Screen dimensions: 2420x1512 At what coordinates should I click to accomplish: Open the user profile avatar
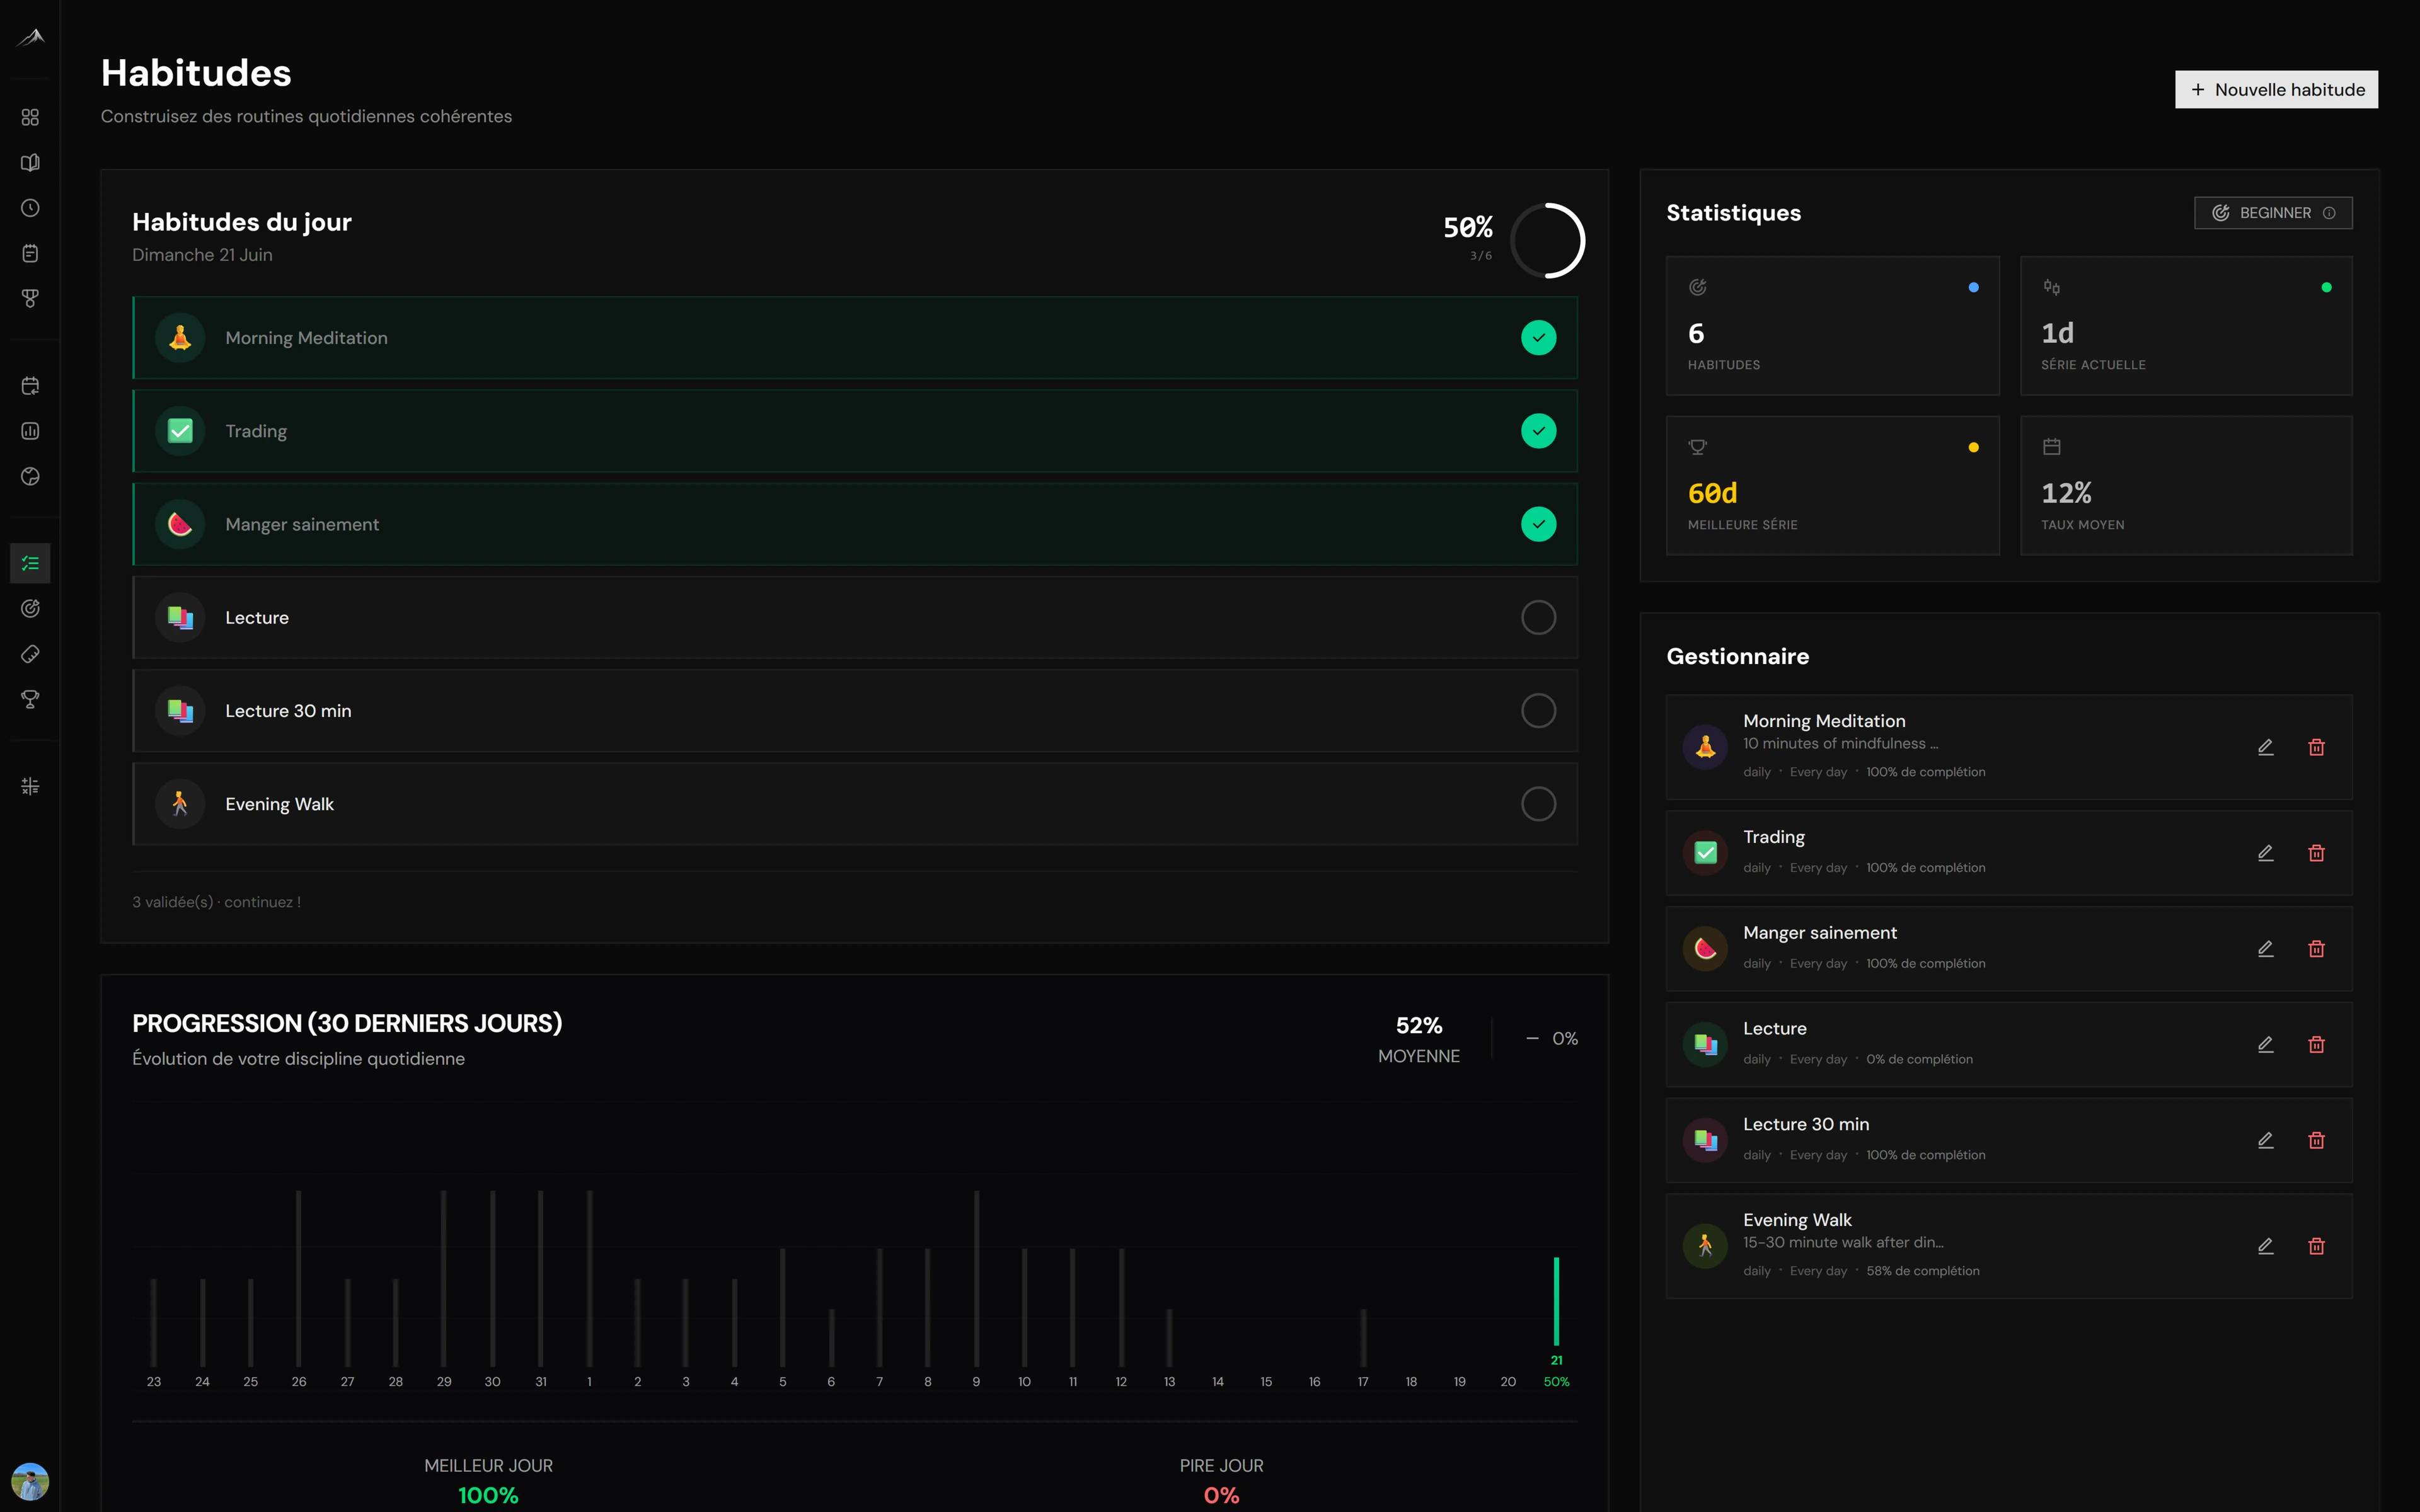(30, 1481)
